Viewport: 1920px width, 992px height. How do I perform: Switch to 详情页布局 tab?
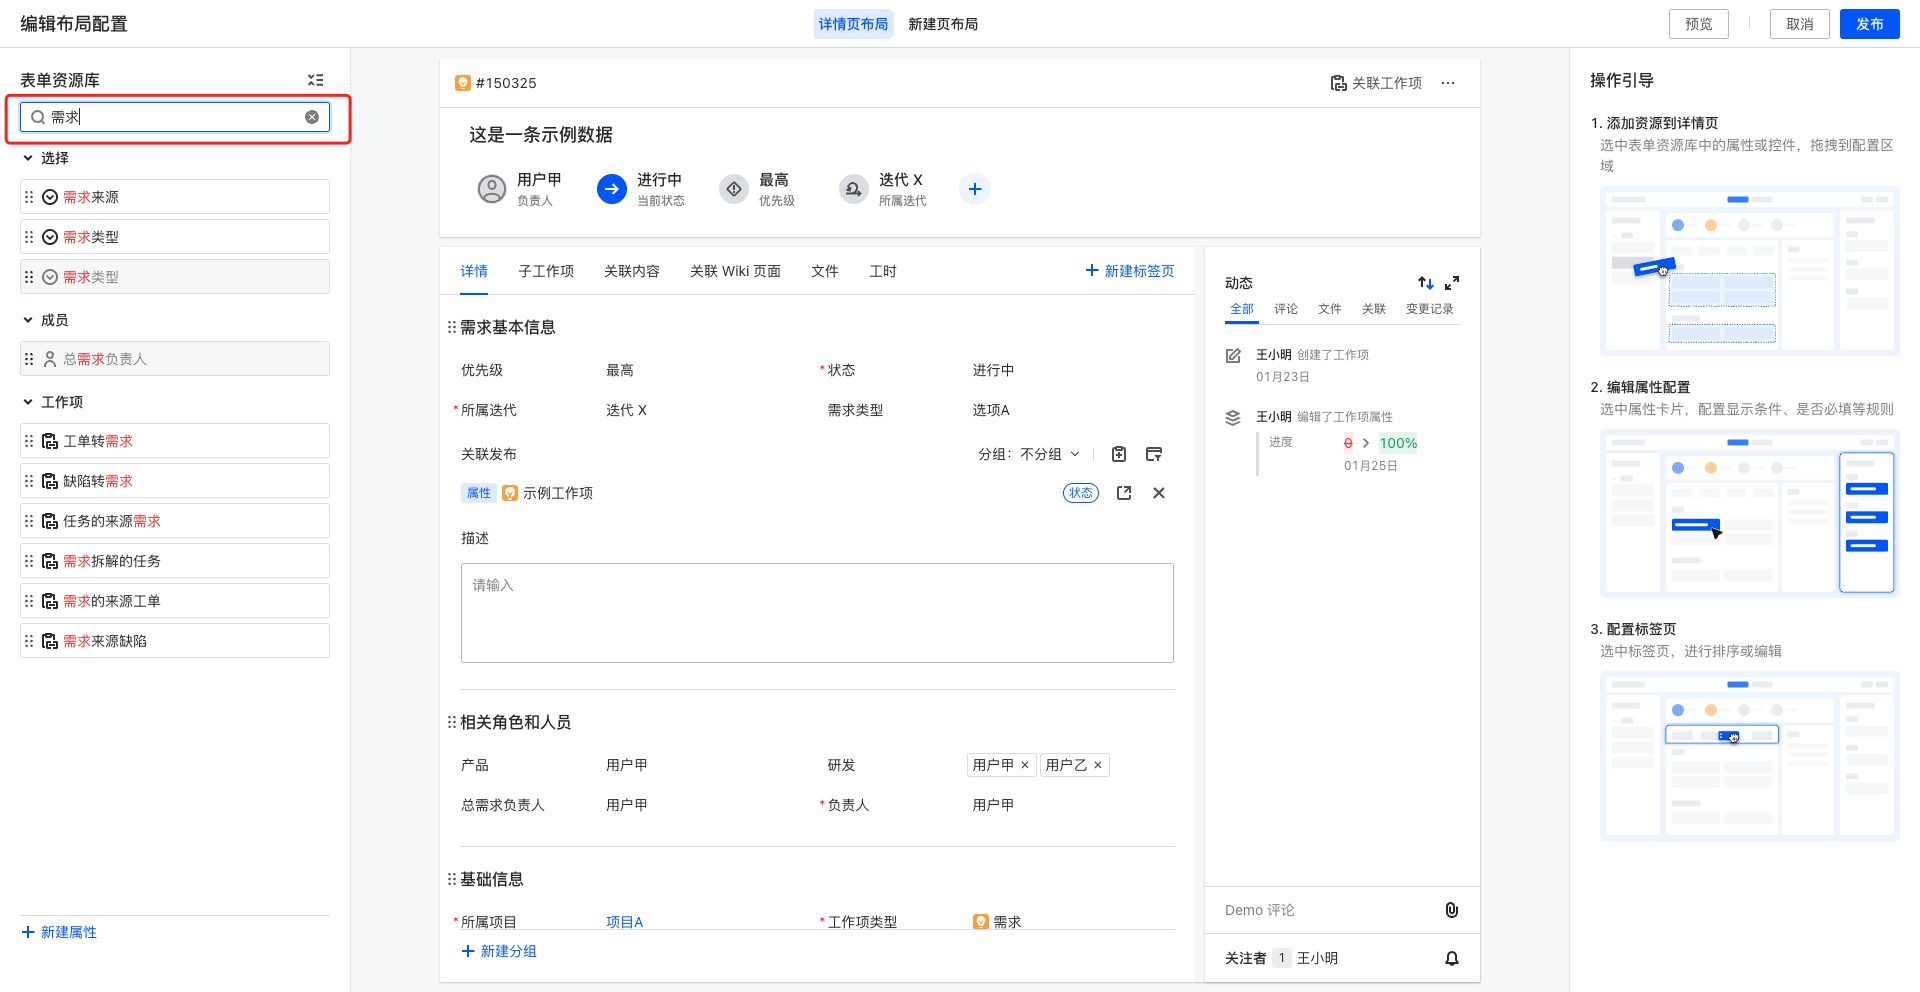point(853,24)
